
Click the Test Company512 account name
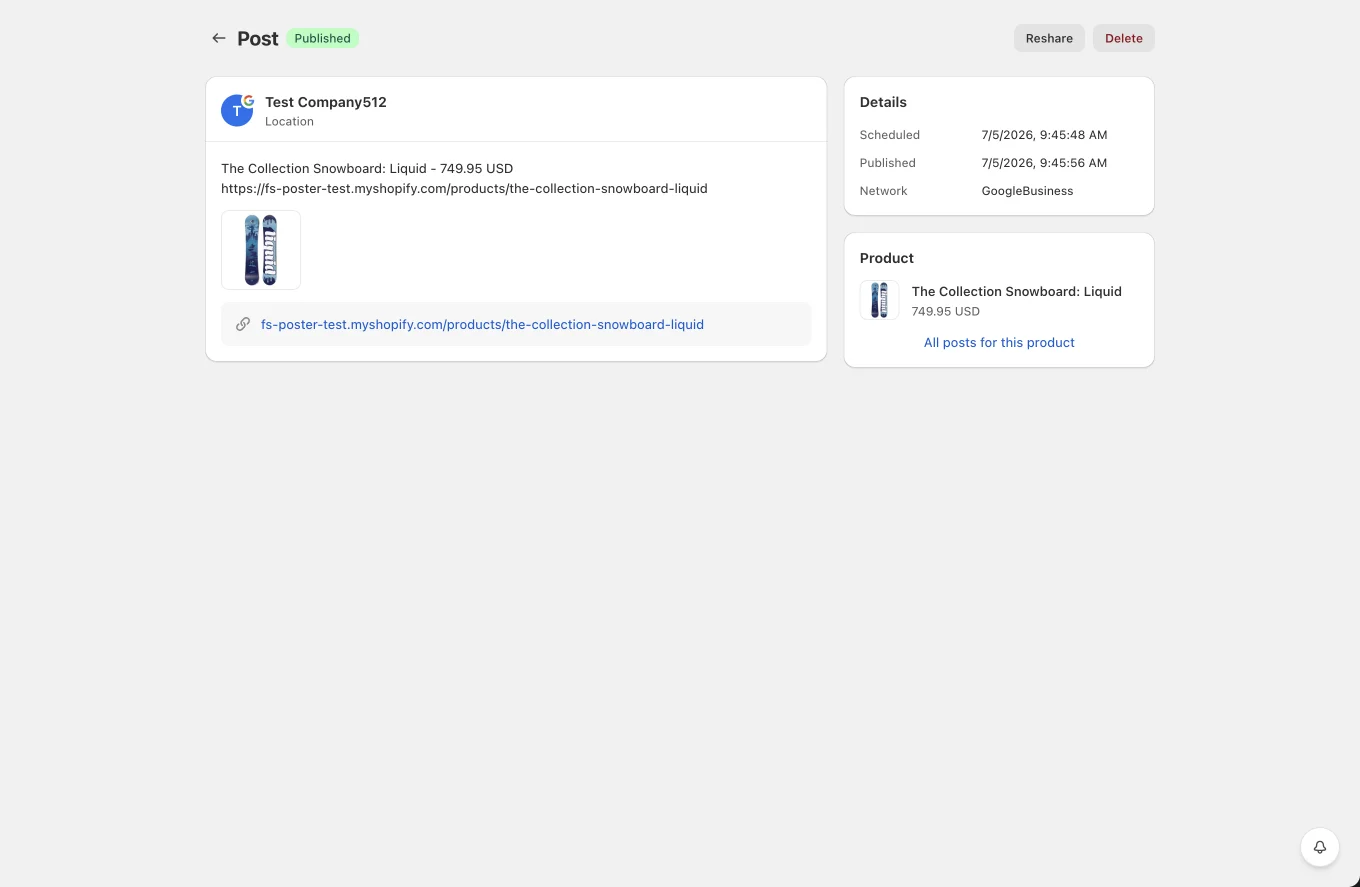coord(325,102)
